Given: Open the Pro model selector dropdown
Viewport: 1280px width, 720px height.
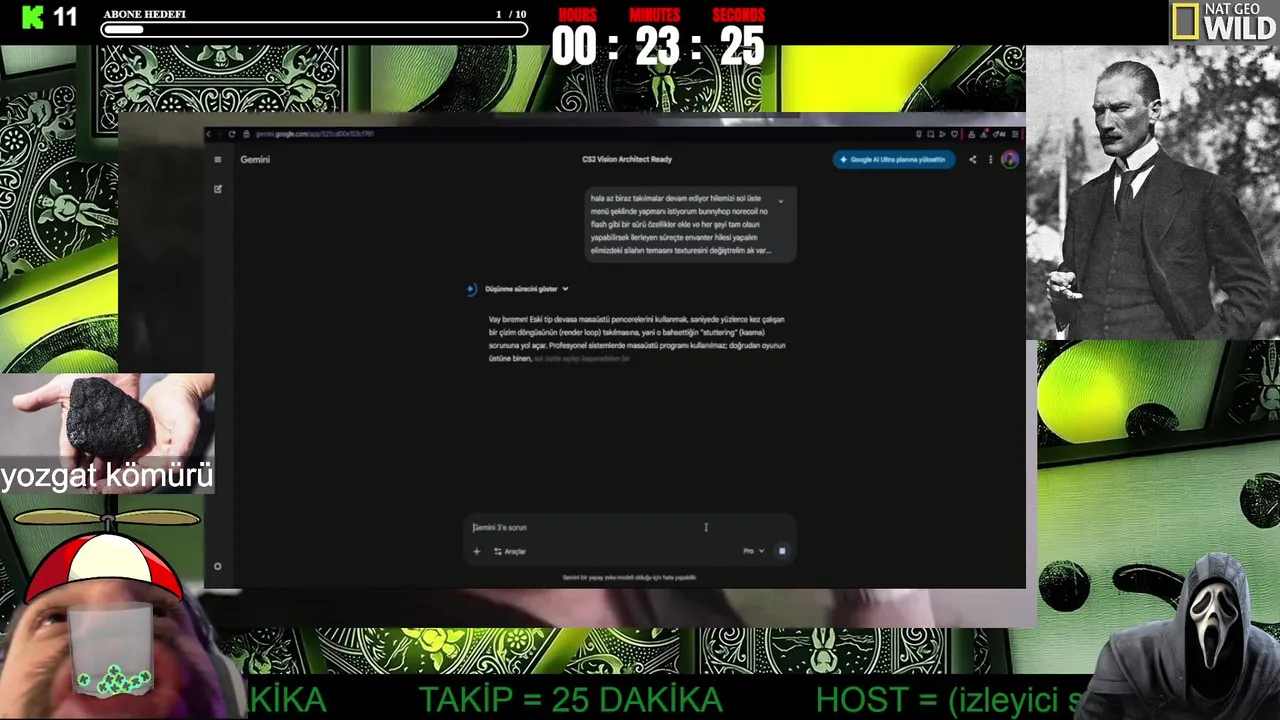Looking at the screenshot, I should 753,551.
